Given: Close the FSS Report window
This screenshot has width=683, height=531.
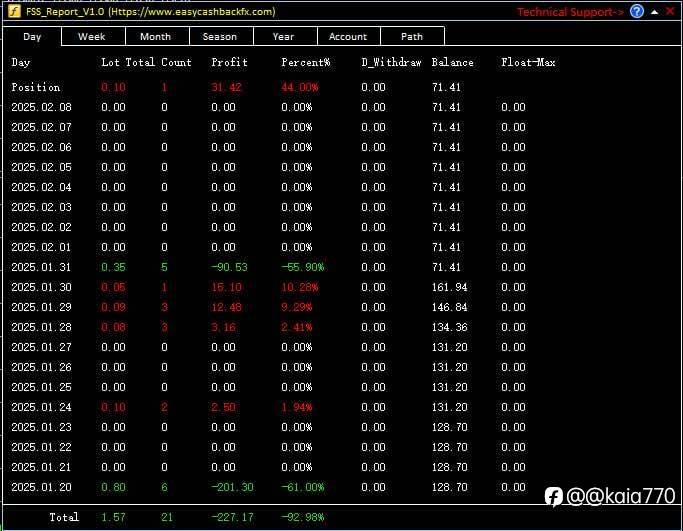Looking at the screenshot, I should click(670, 11).
